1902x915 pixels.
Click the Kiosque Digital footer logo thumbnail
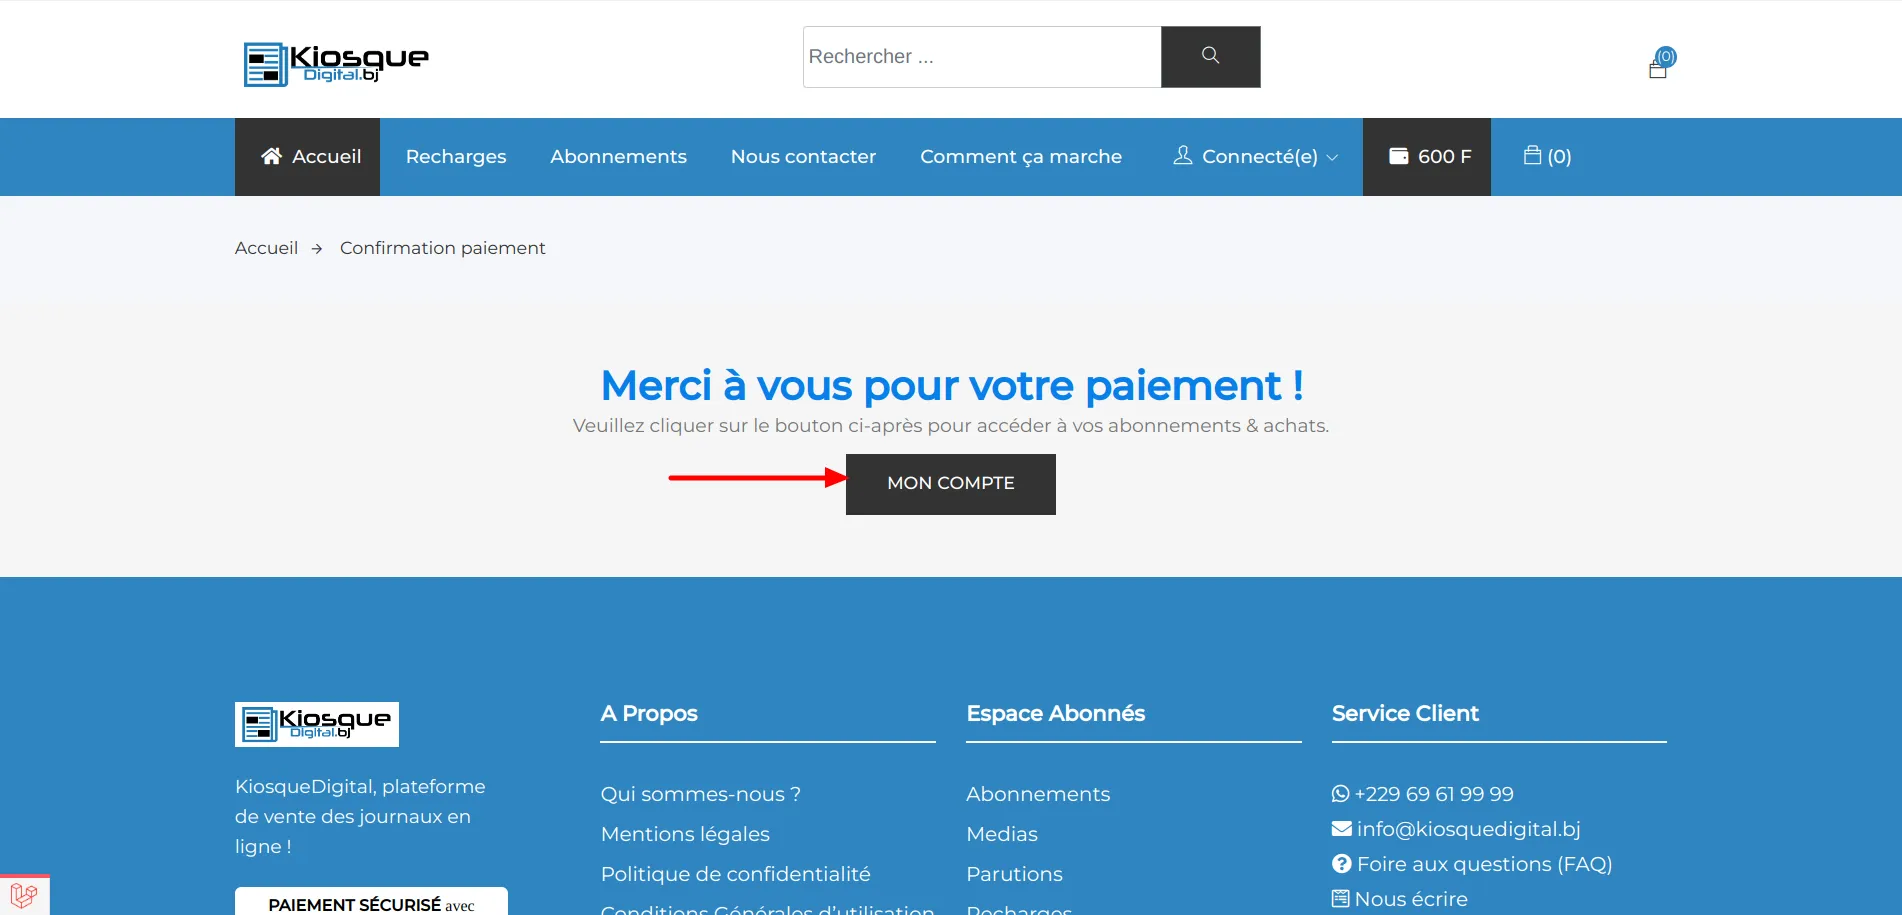[316, 723]
